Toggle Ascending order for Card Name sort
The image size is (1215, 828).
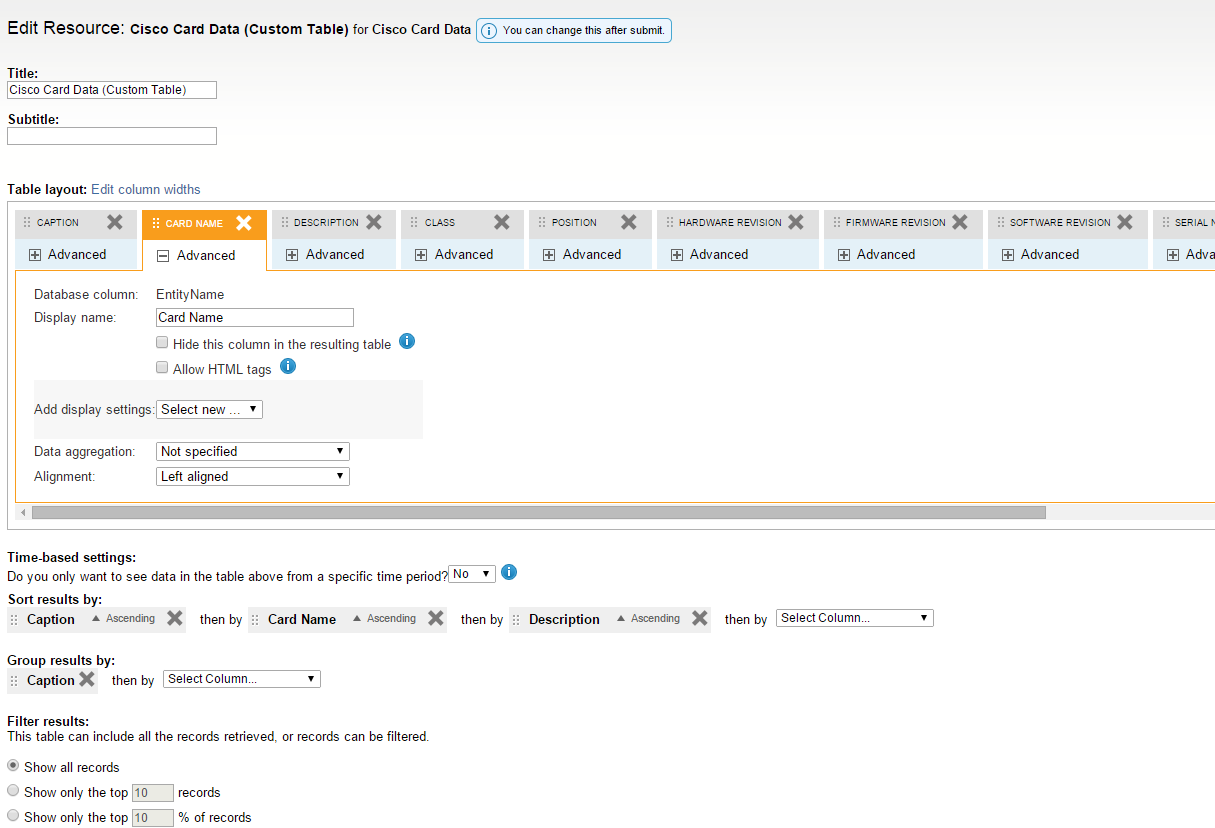point(385,619)
